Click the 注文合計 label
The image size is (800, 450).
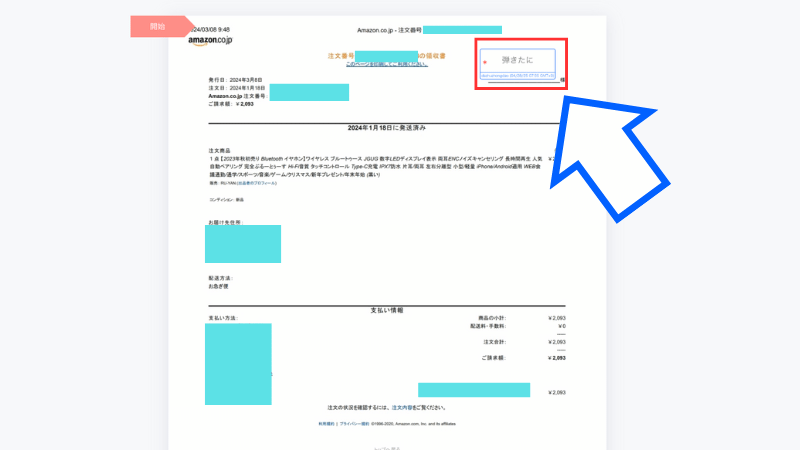pyautogui.click(x=495, y=342)
